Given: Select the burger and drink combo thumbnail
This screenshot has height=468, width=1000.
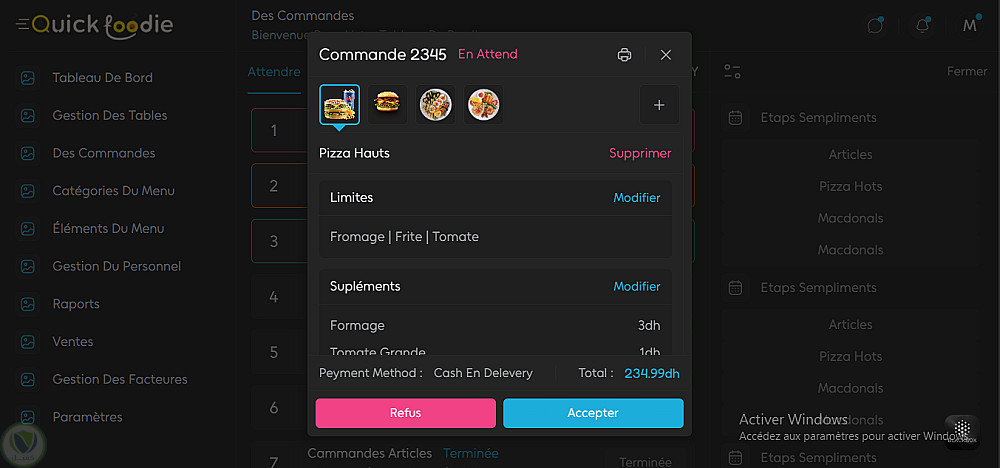Looking at the screenshot, I should click(339, 104).
